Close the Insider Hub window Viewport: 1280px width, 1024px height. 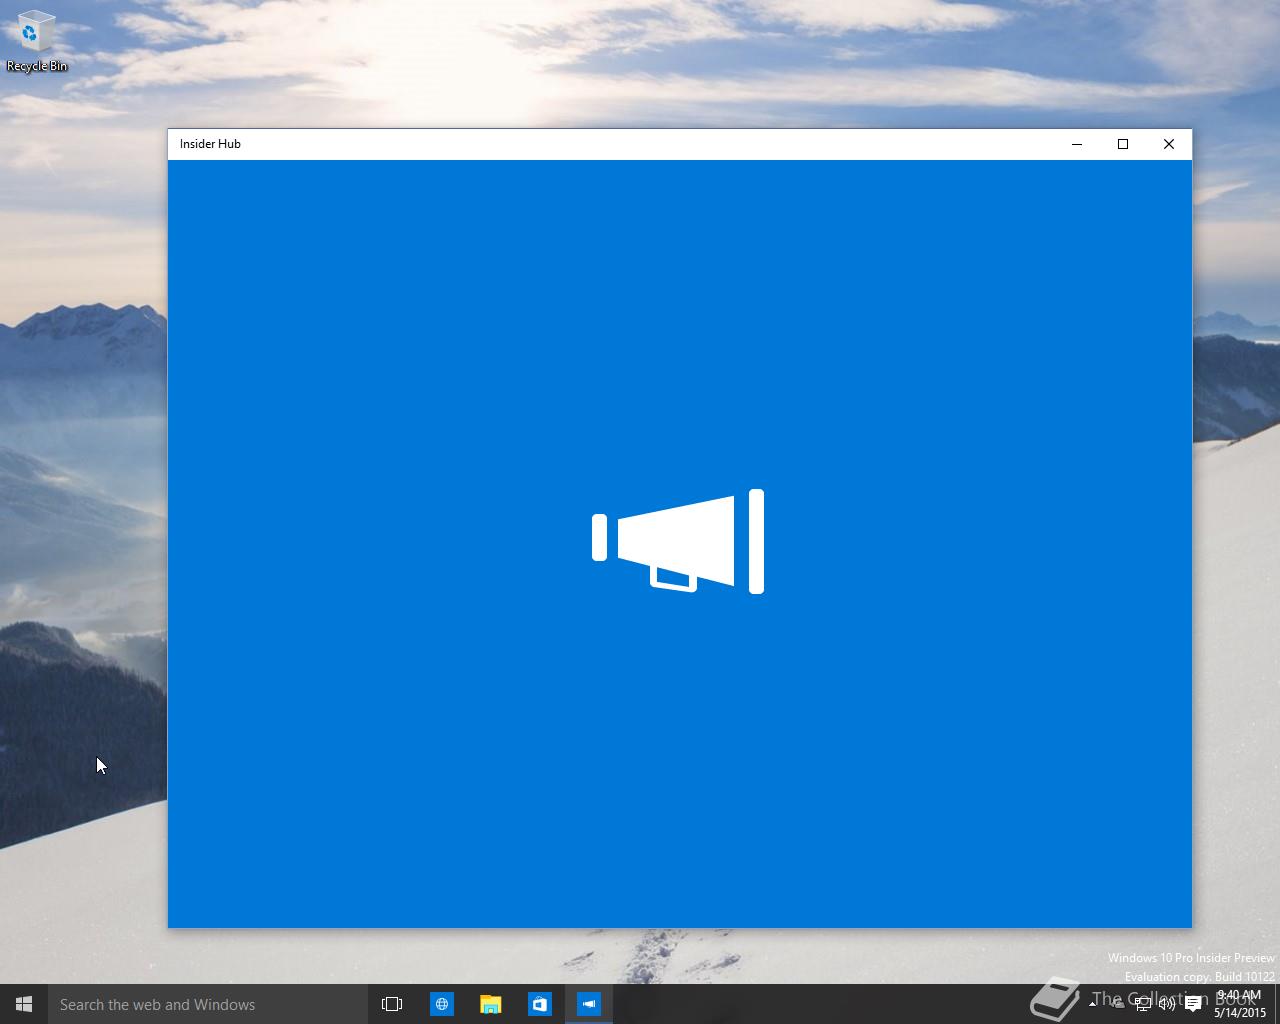1169,144
